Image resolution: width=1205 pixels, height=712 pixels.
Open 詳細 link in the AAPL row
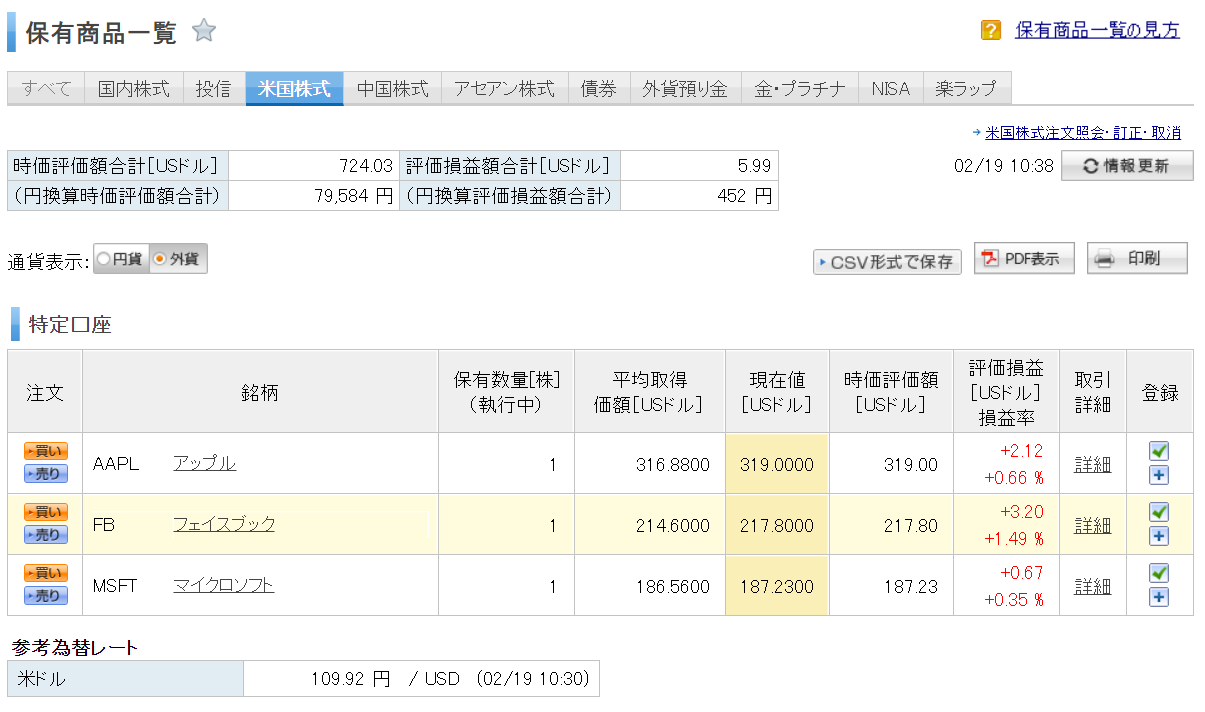1092,464
